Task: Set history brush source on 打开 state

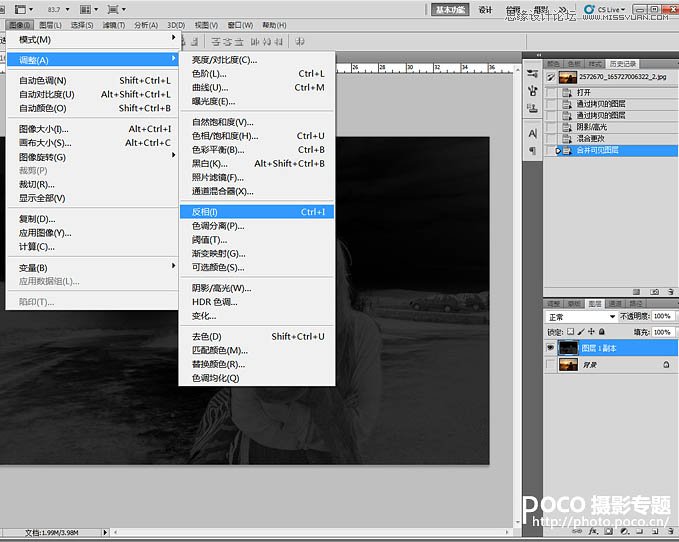Action: click(553, 92)
